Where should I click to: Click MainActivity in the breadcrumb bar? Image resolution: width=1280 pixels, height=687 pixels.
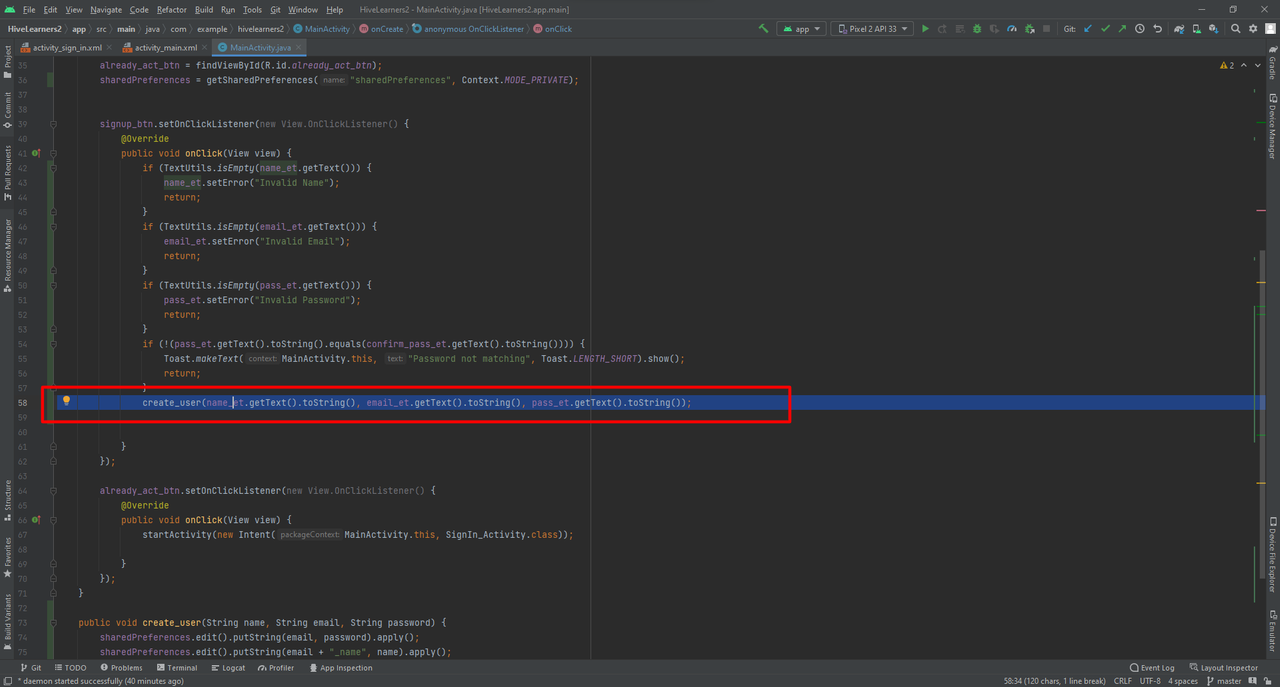click(321, 29)
